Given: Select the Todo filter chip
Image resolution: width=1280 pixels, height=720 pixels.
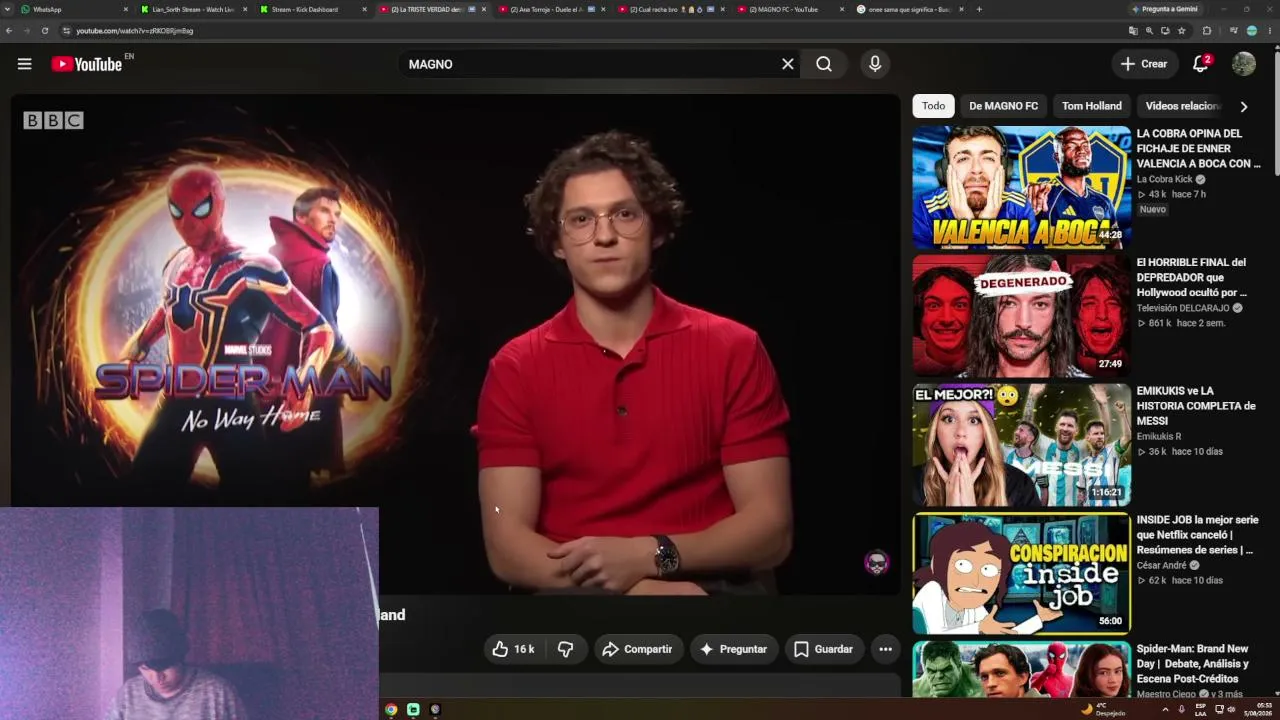Looking at the screenshot, I should [933, 106].
